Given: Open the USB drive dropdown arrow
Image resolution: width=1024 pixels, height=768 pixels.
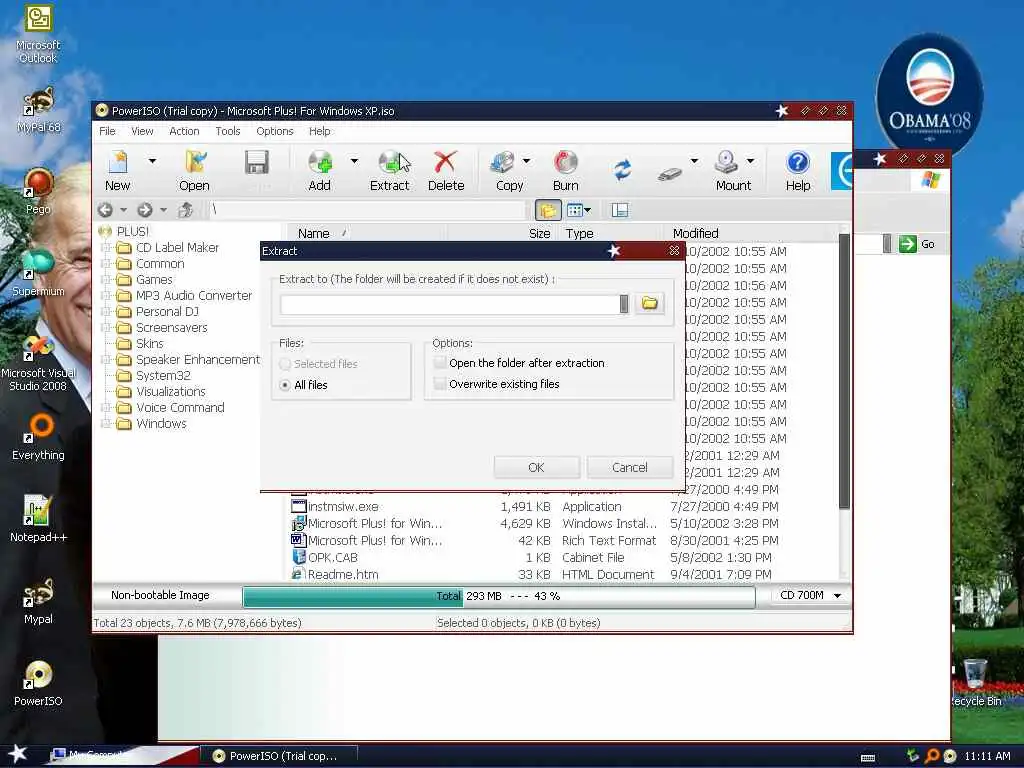Looking at the screenshot, I should (x=694, y=161).
